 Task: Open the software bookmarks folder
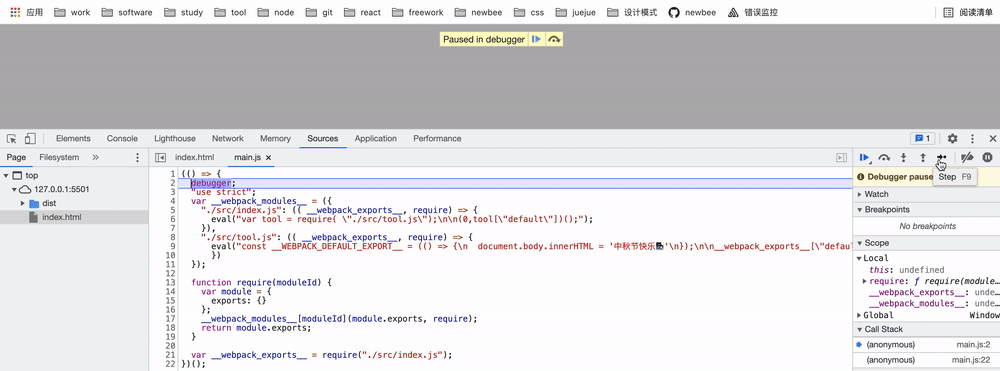pyautogui.click(x=126, y=12)
